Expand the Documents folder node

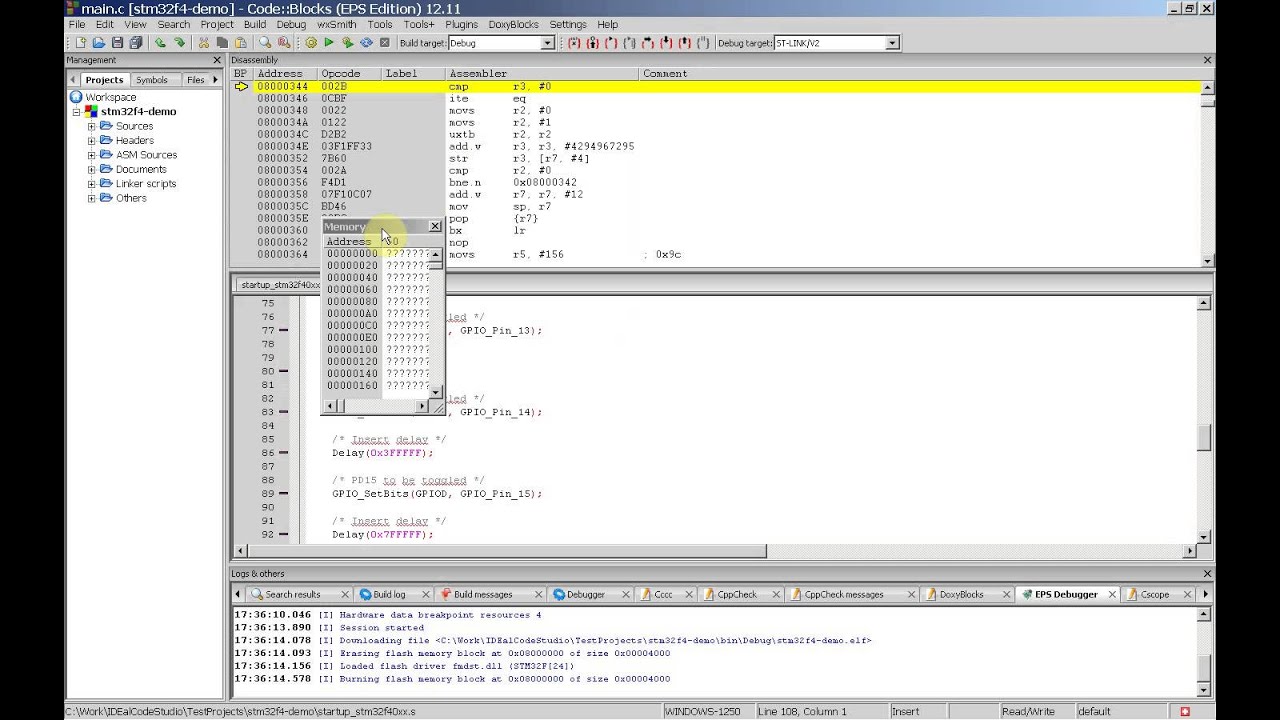[92, 169]
